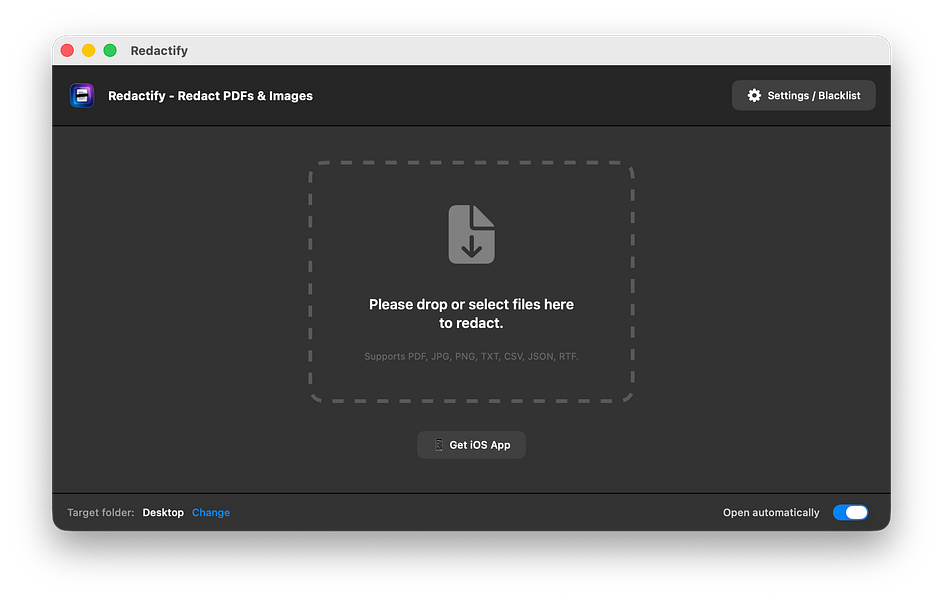Screen dimensions: 943x600
Task: Click the 'Desktop' target folder name
Action: 163,512
